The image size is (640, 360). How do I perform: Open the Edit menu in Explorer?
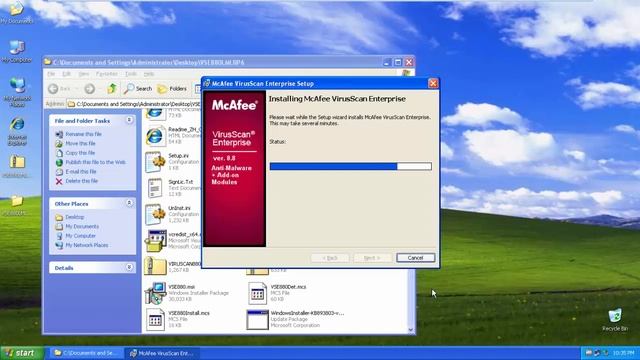[67, 74]
